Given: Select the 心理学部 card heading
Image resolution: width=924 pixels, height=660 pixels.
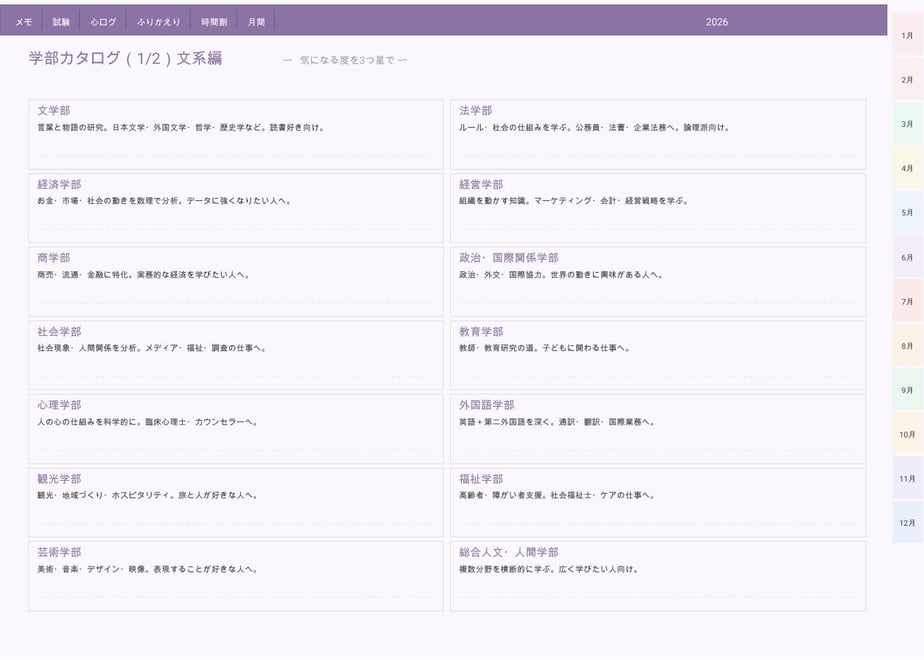Looking at the screenshot, I should click(59, 405).
